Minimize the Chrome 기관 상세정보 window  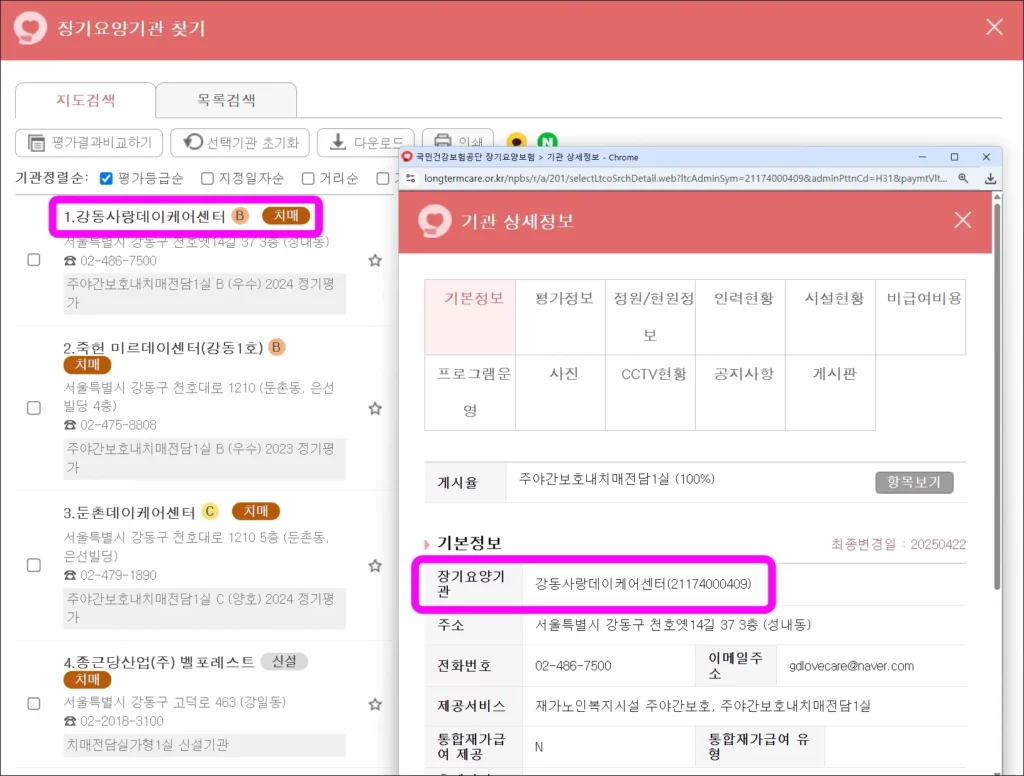[922, 157]
